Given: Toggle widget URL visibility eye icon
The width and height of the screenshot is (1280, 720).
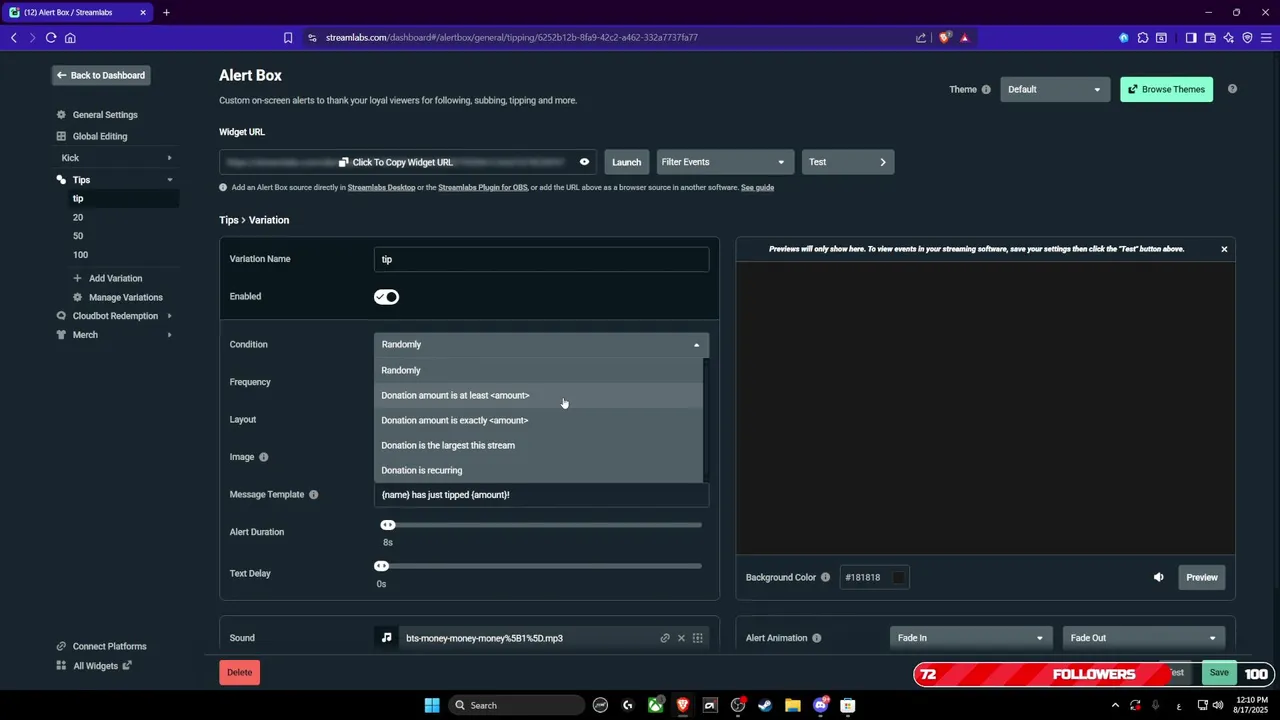Looking at the screenshot, I should pyautogui.click(x=584, y=162).
